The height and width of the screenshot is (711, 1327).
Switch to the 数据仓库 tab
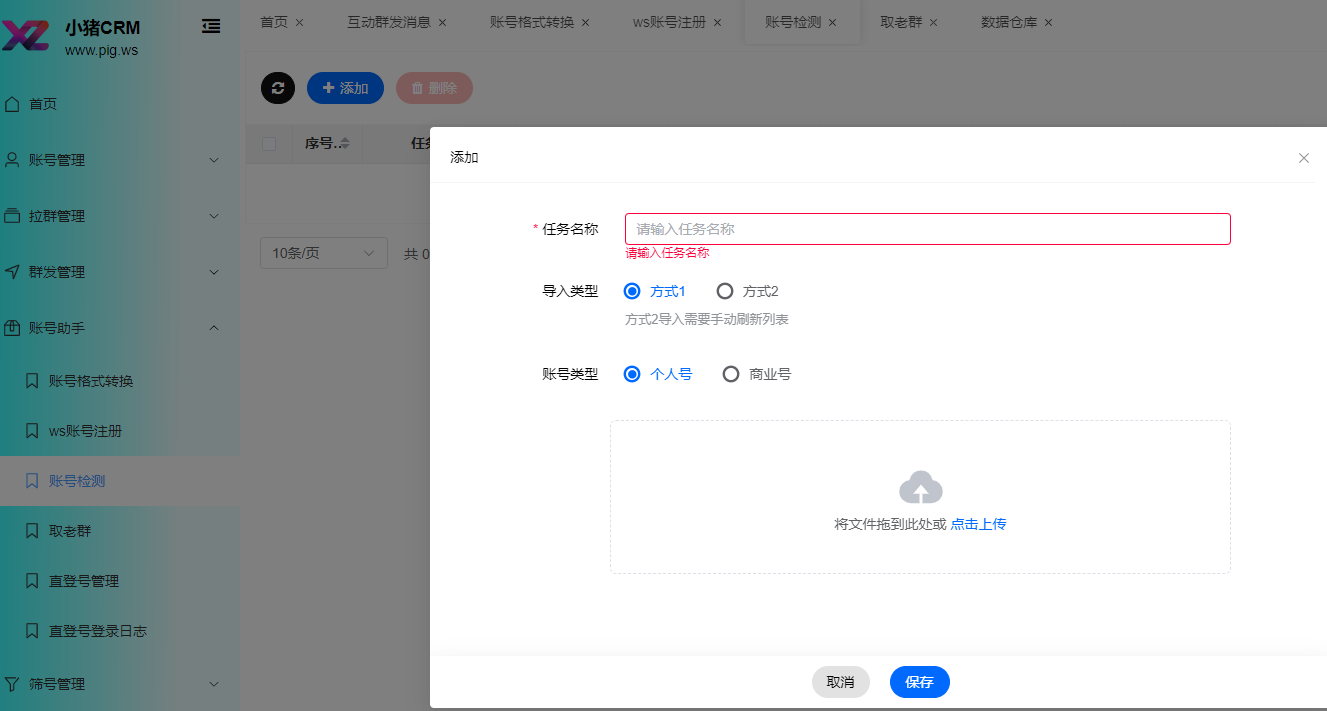tap(1009, 22)
